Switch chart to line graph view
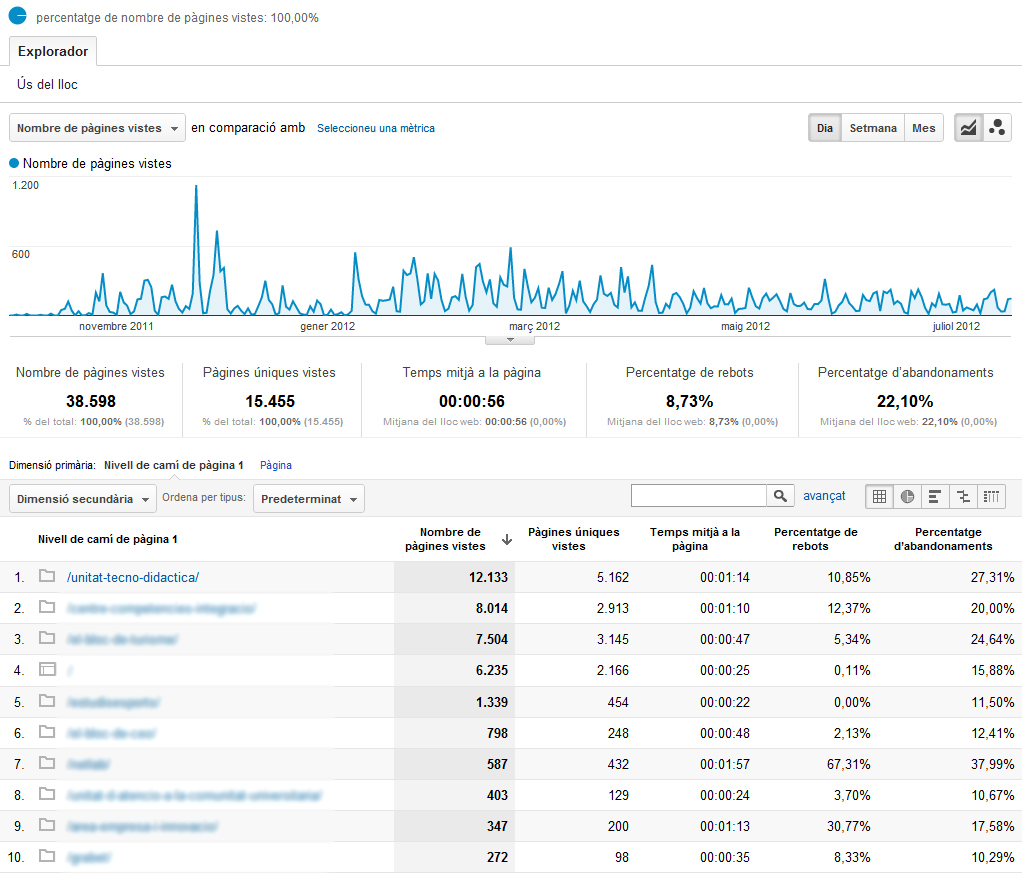The width and height of the screenshot is (1022, 874). 968,128
